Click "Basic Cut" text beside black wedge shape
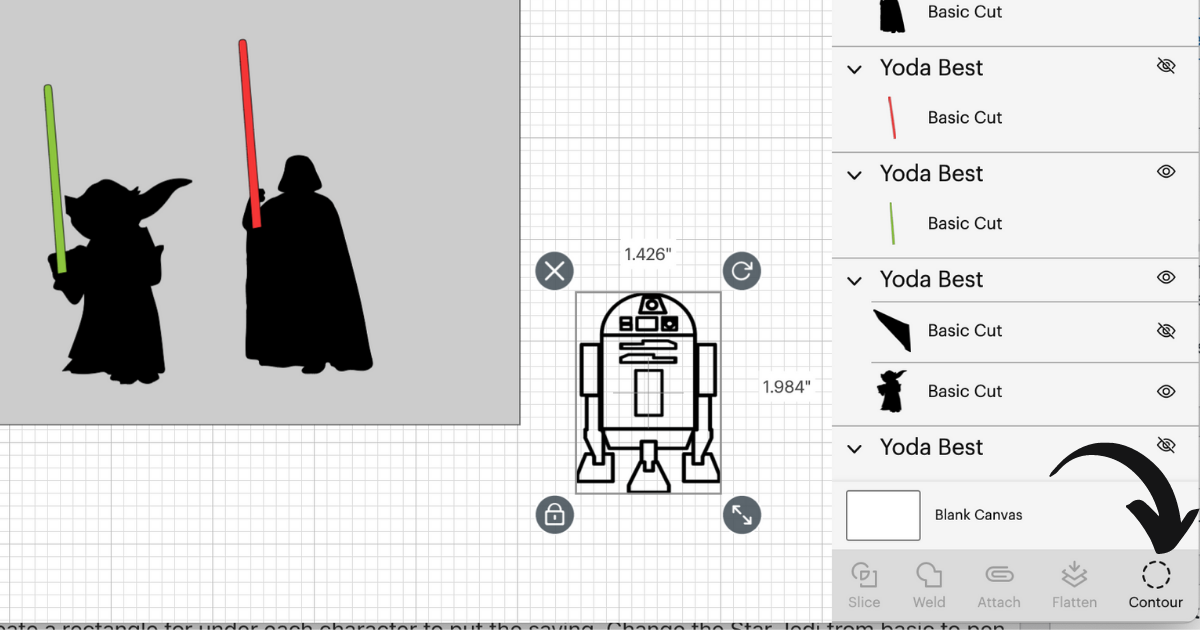The width and height of the screenshot is (1200, 630). [x=965, y=330]
